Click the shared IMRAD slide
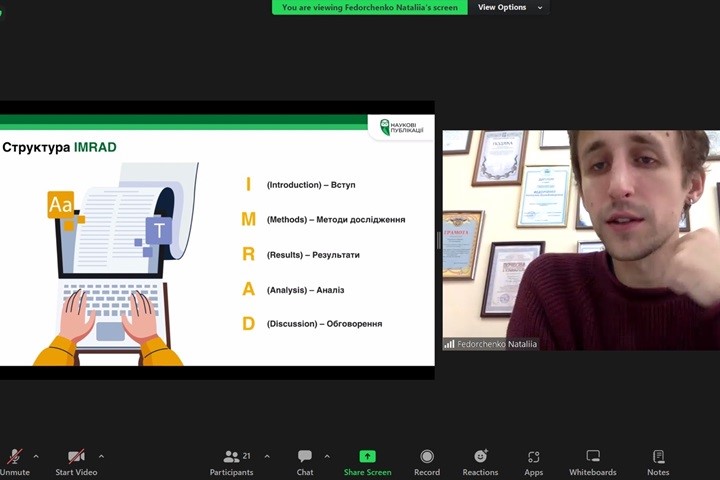720x480 pixels. (217, 240)
